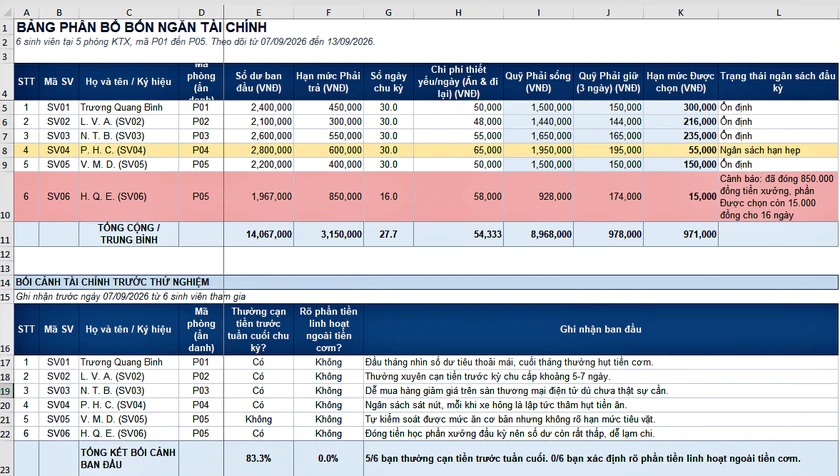Click summary percentage 0.0%
Image resolution: width=840 pixels, height=476 pixels.
[328, 458]
